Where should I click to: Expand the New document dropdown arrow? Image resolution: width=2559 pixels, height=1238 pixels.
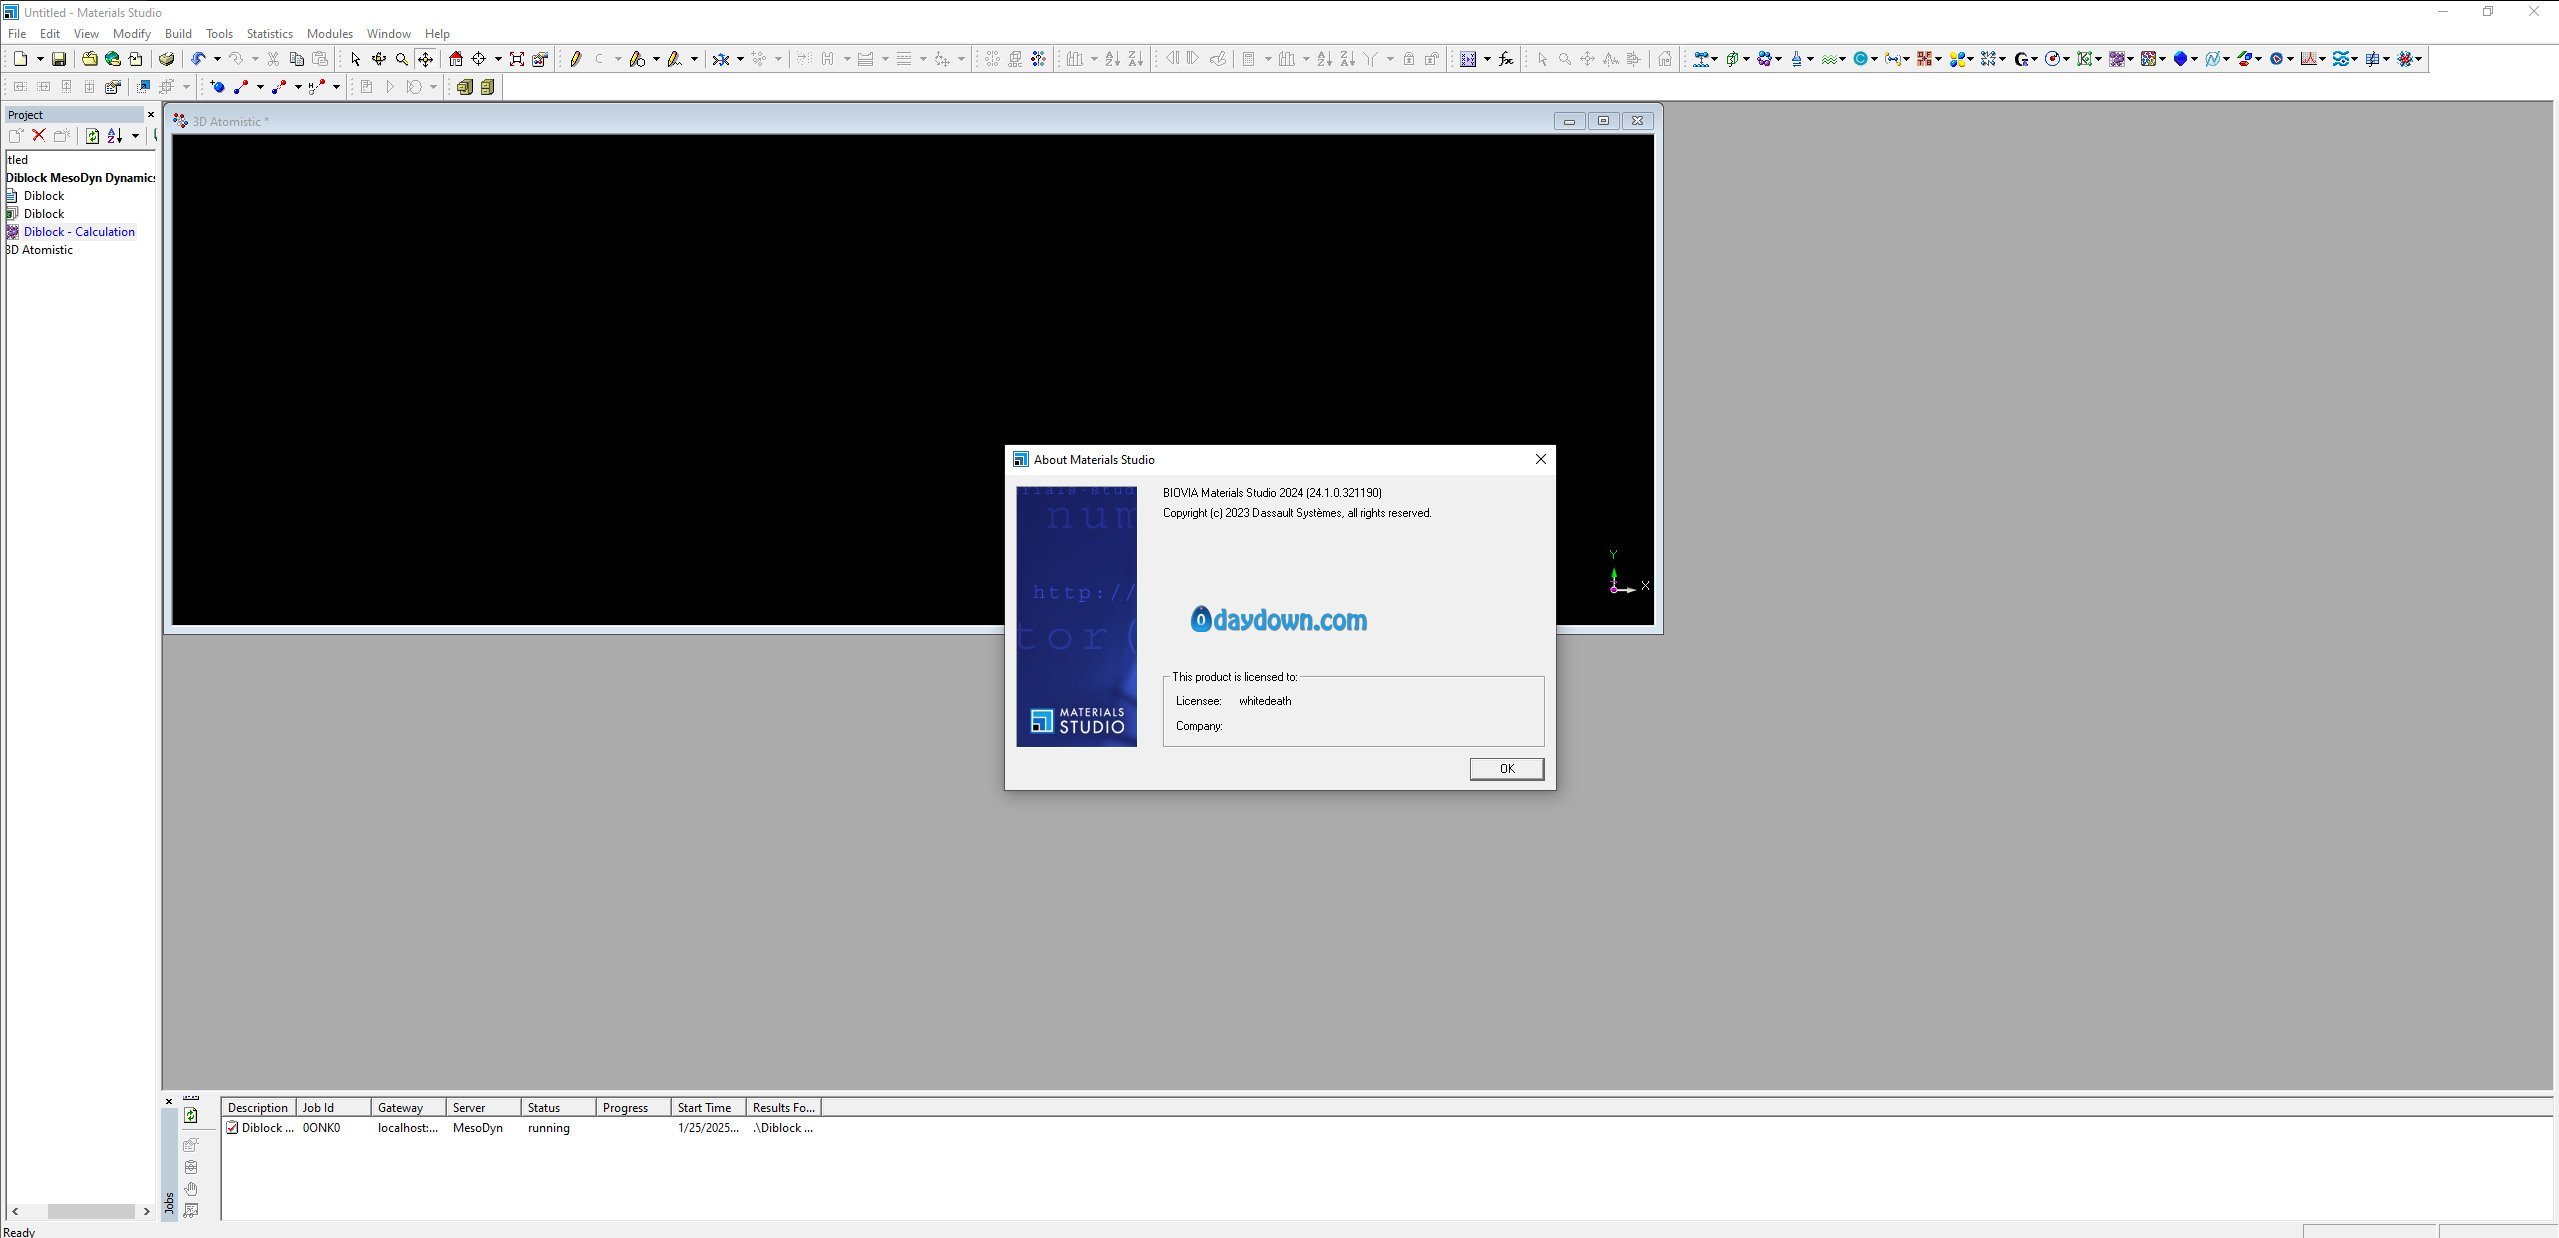point(40,59)
